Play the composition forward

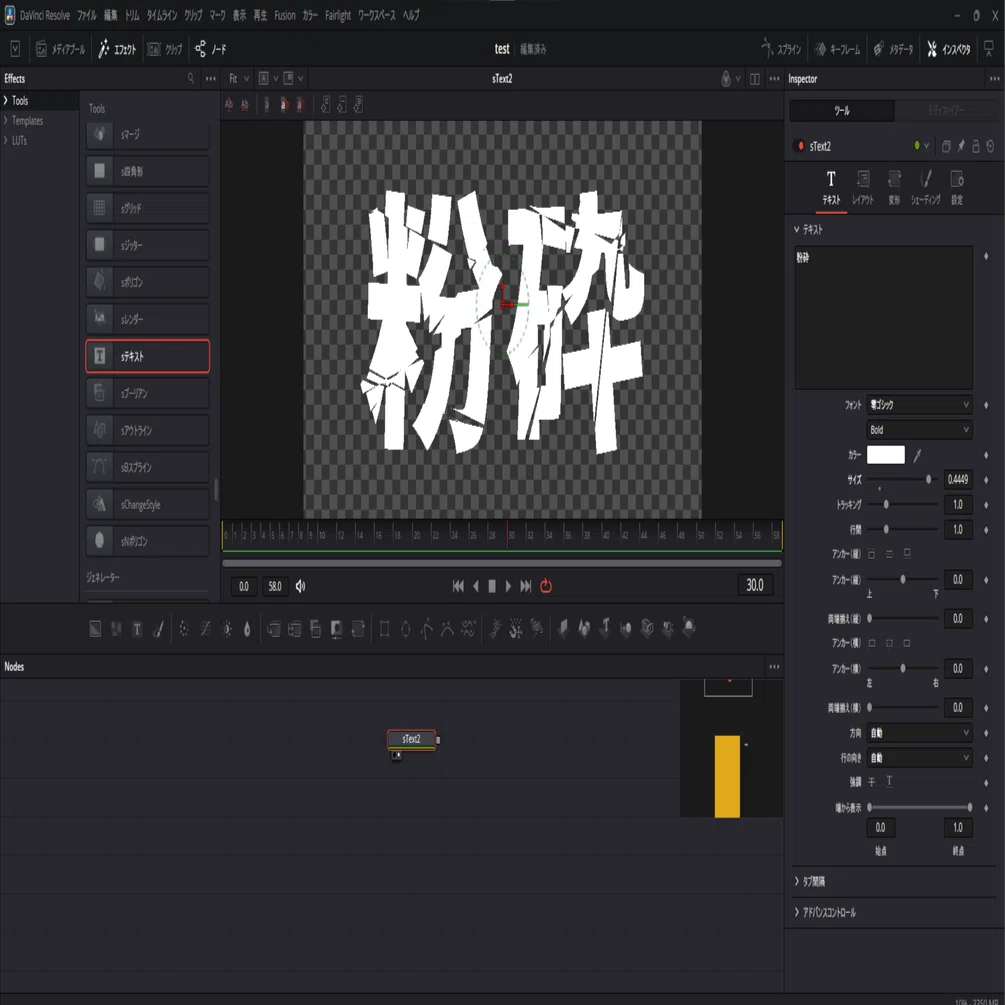pos(508,586)
